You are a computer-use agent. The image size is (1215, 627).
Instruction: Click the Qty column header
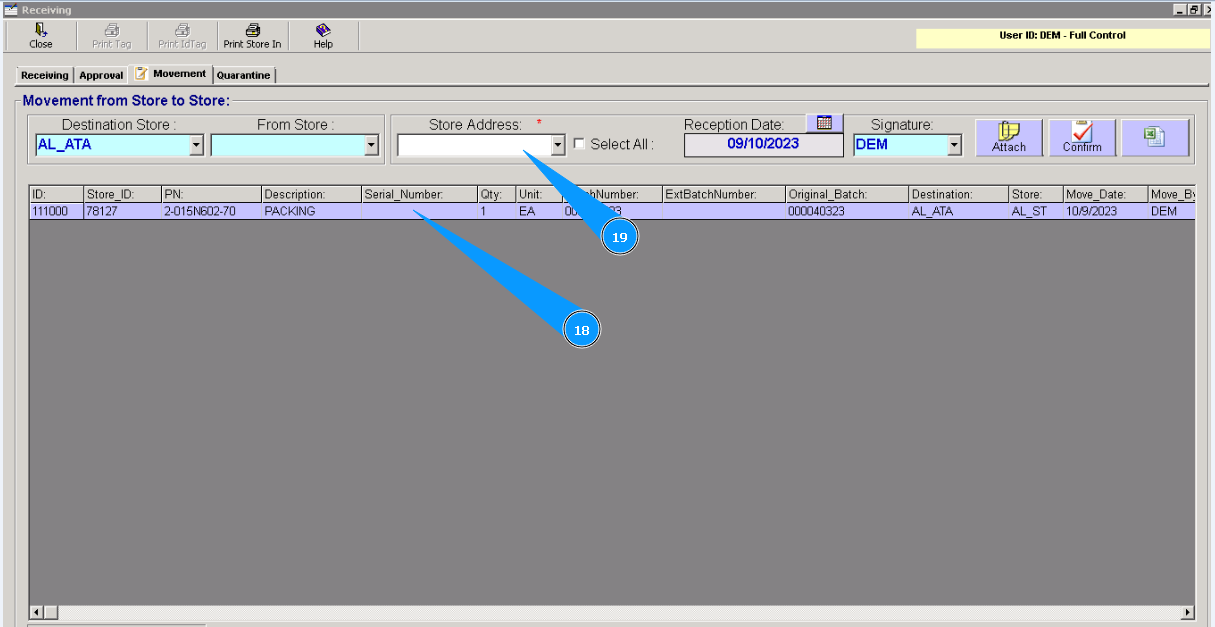[x=496, y=194]
